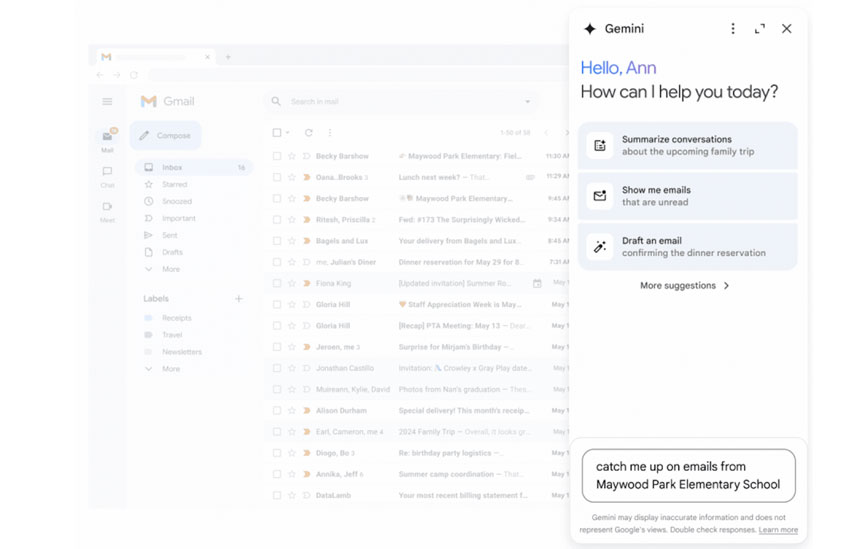Screen dimensions: 860x549
Task: Toggle importance marker on Jeroen email
Action: coord(307,347)
